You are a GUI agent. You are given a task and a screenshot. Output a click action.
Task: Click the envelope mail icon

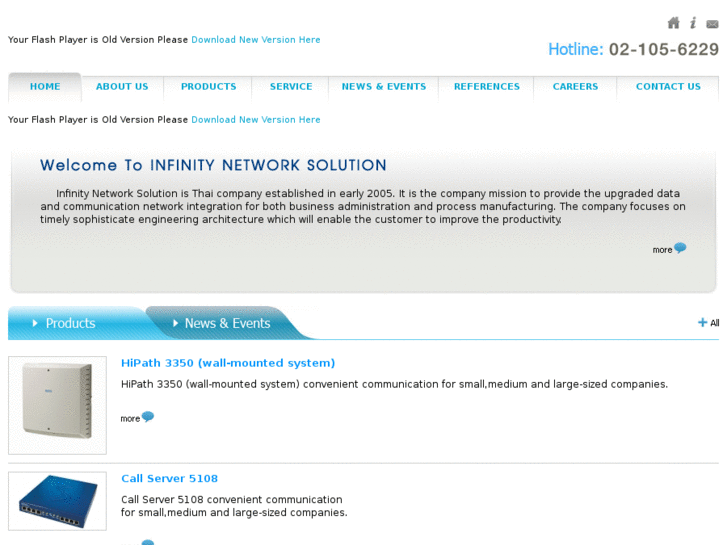pos(712,24)
